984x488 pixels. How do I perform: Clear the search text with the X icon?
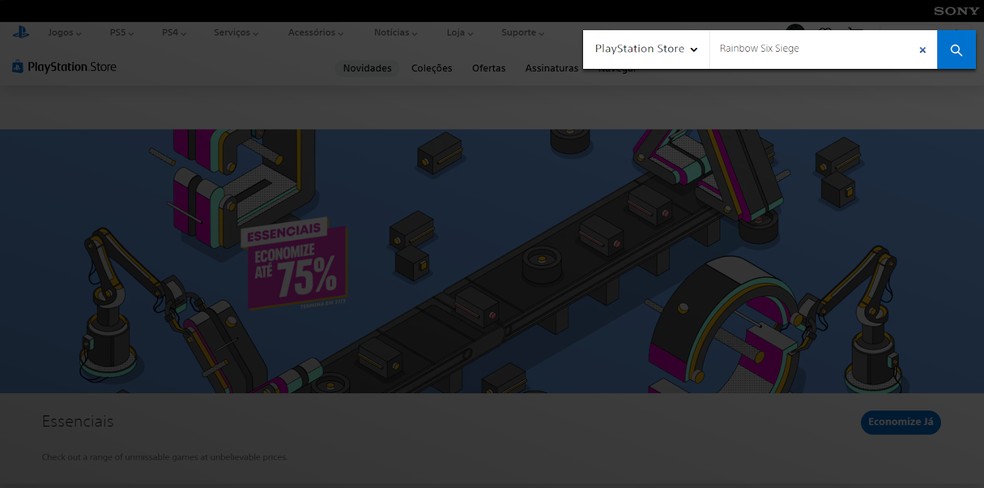(922, 50)
